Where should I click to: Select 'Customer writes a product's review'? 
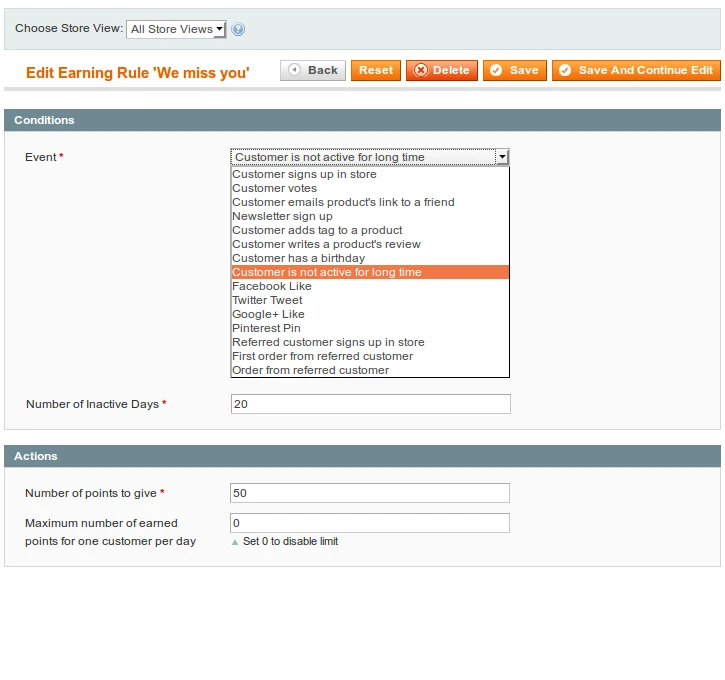click(x=326, y=244)
